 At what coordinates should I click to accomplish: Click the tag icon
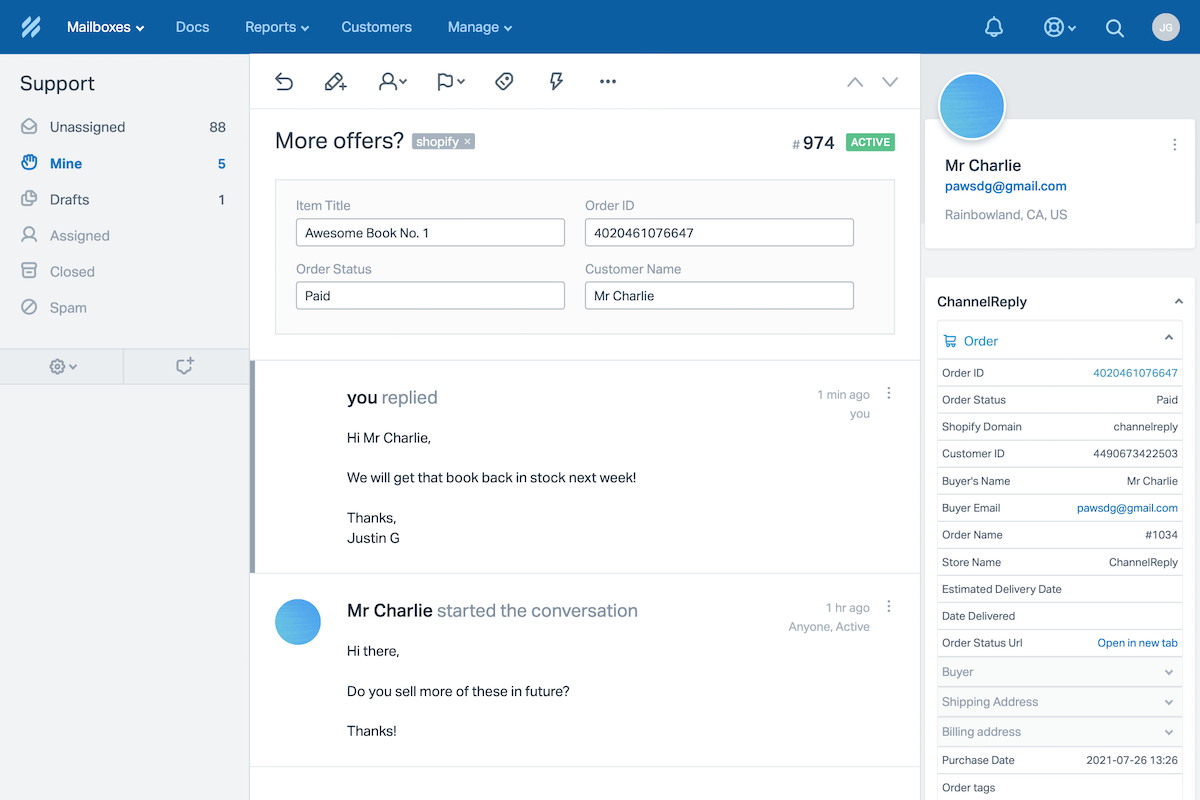[x=505, y=82]
